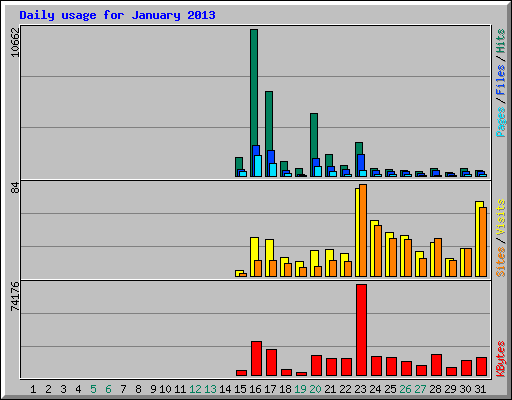Click day label 16 on the x-axis
This screenshot has width=512, height=400.
pos(255,389)
